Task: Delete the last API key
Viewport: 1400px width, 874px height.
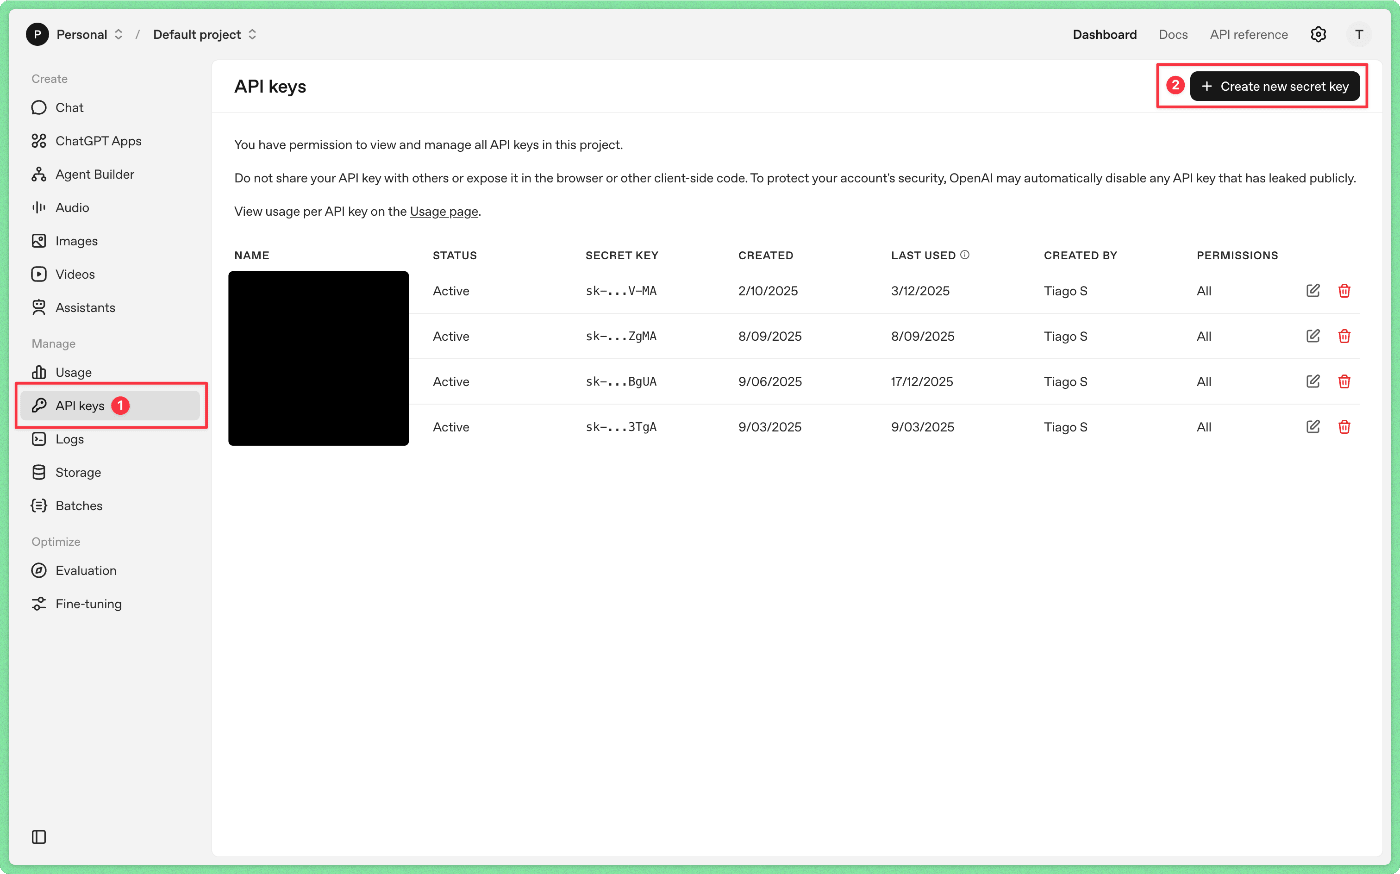Action: [x=1344, y=426]
